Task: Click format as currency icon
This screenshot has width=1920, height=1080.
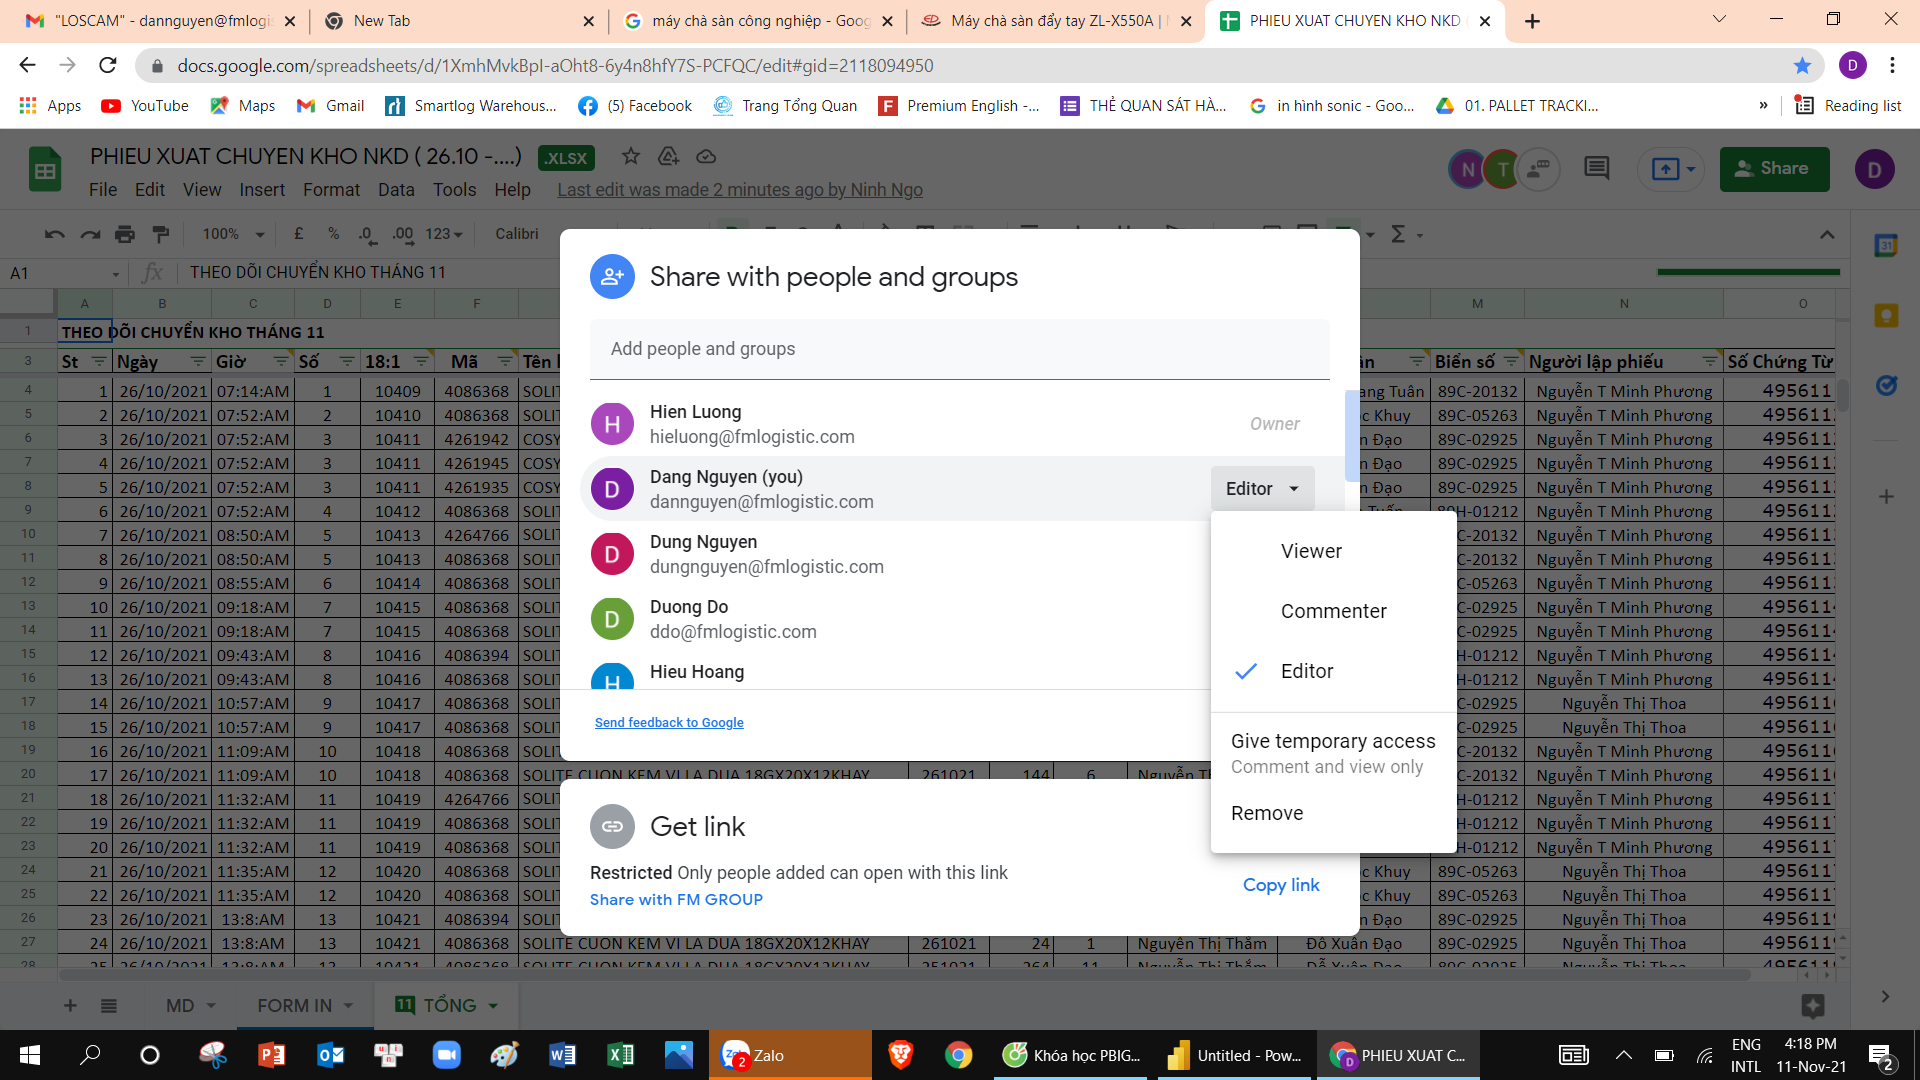Action: [x=298, y=234]
